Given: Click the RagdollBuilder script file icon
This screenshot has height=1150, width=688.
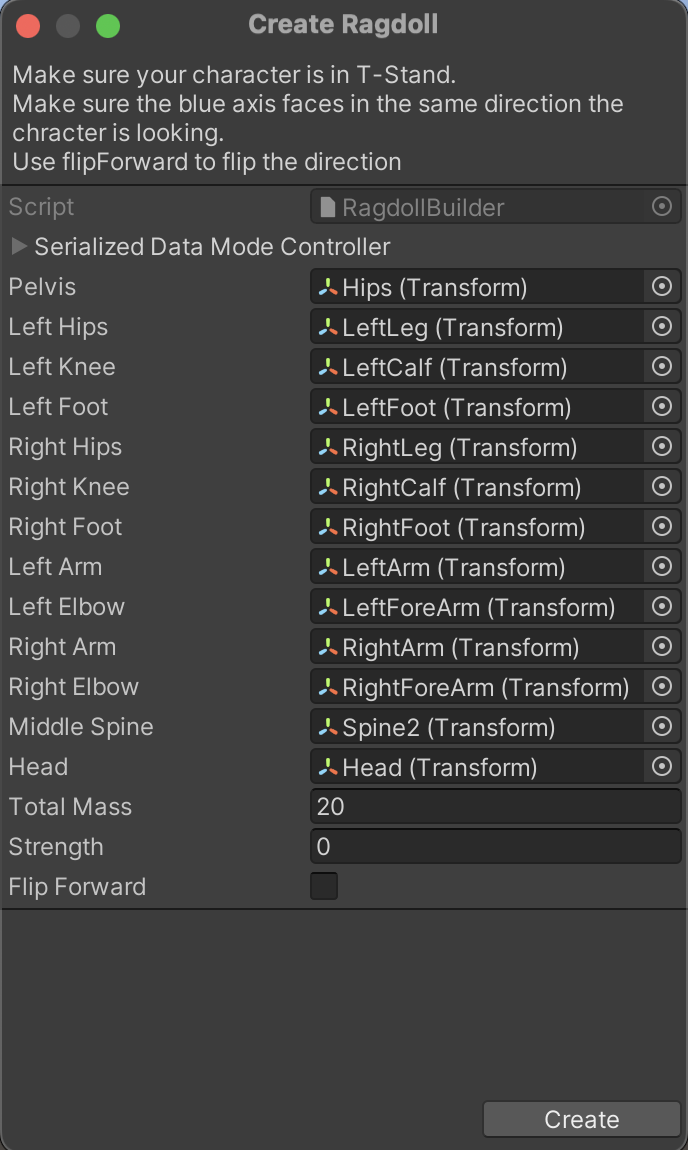Looking at the screenshot, I should (x=328, y=208).
